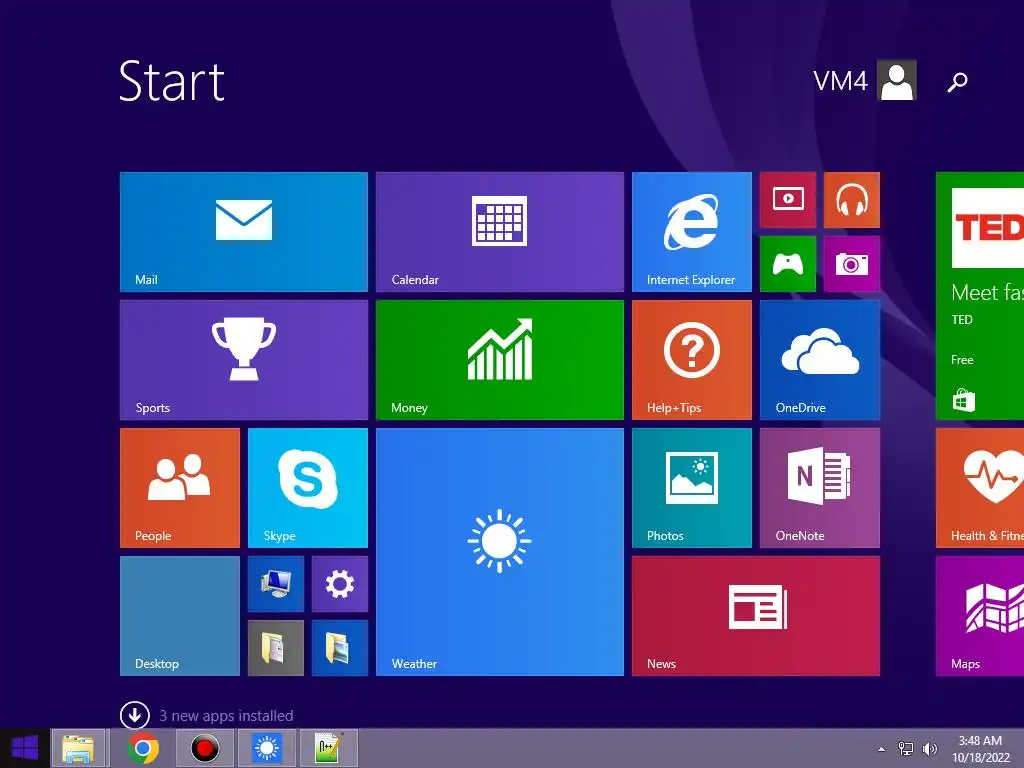
Task: Open Notepad++ from the taskbar
Action: 329,748
